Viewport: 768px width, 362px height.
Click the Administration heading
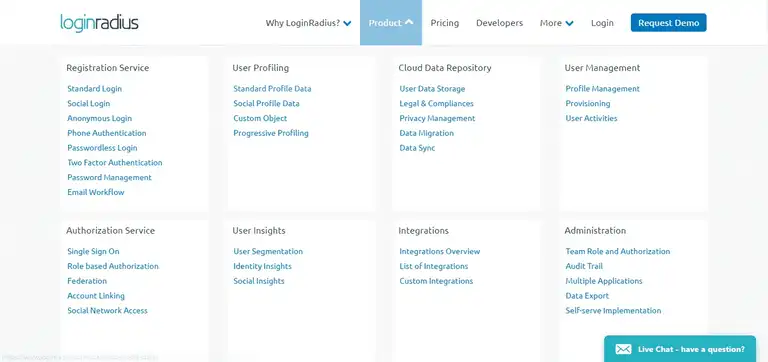(595, 230)
